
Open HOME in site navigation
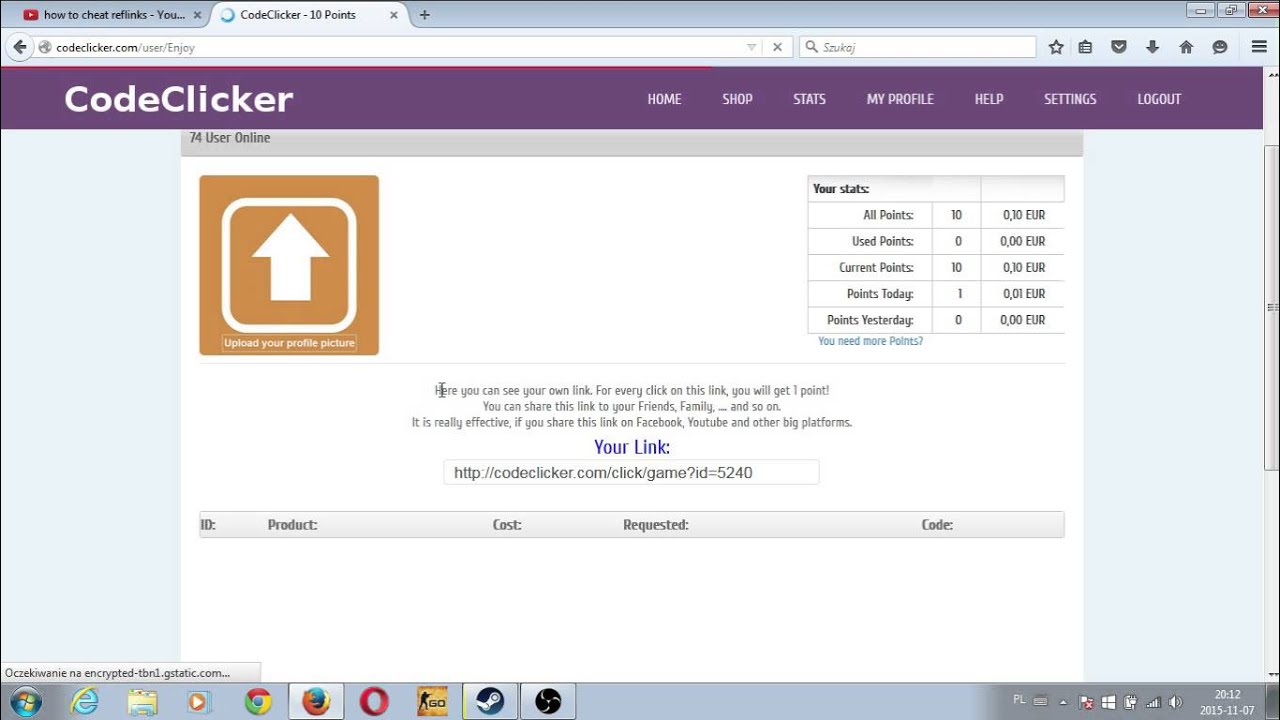click(x=664, y=99)
